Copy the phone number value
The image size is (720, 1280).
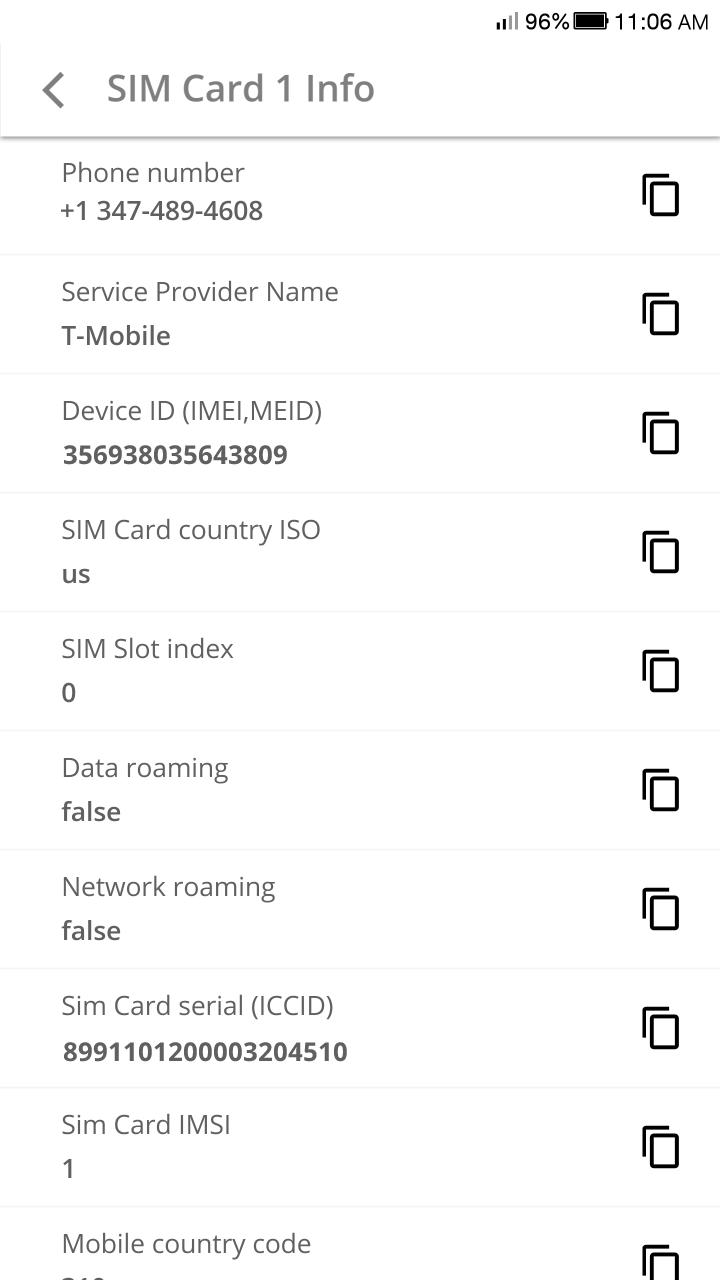(x=660, y=195)
